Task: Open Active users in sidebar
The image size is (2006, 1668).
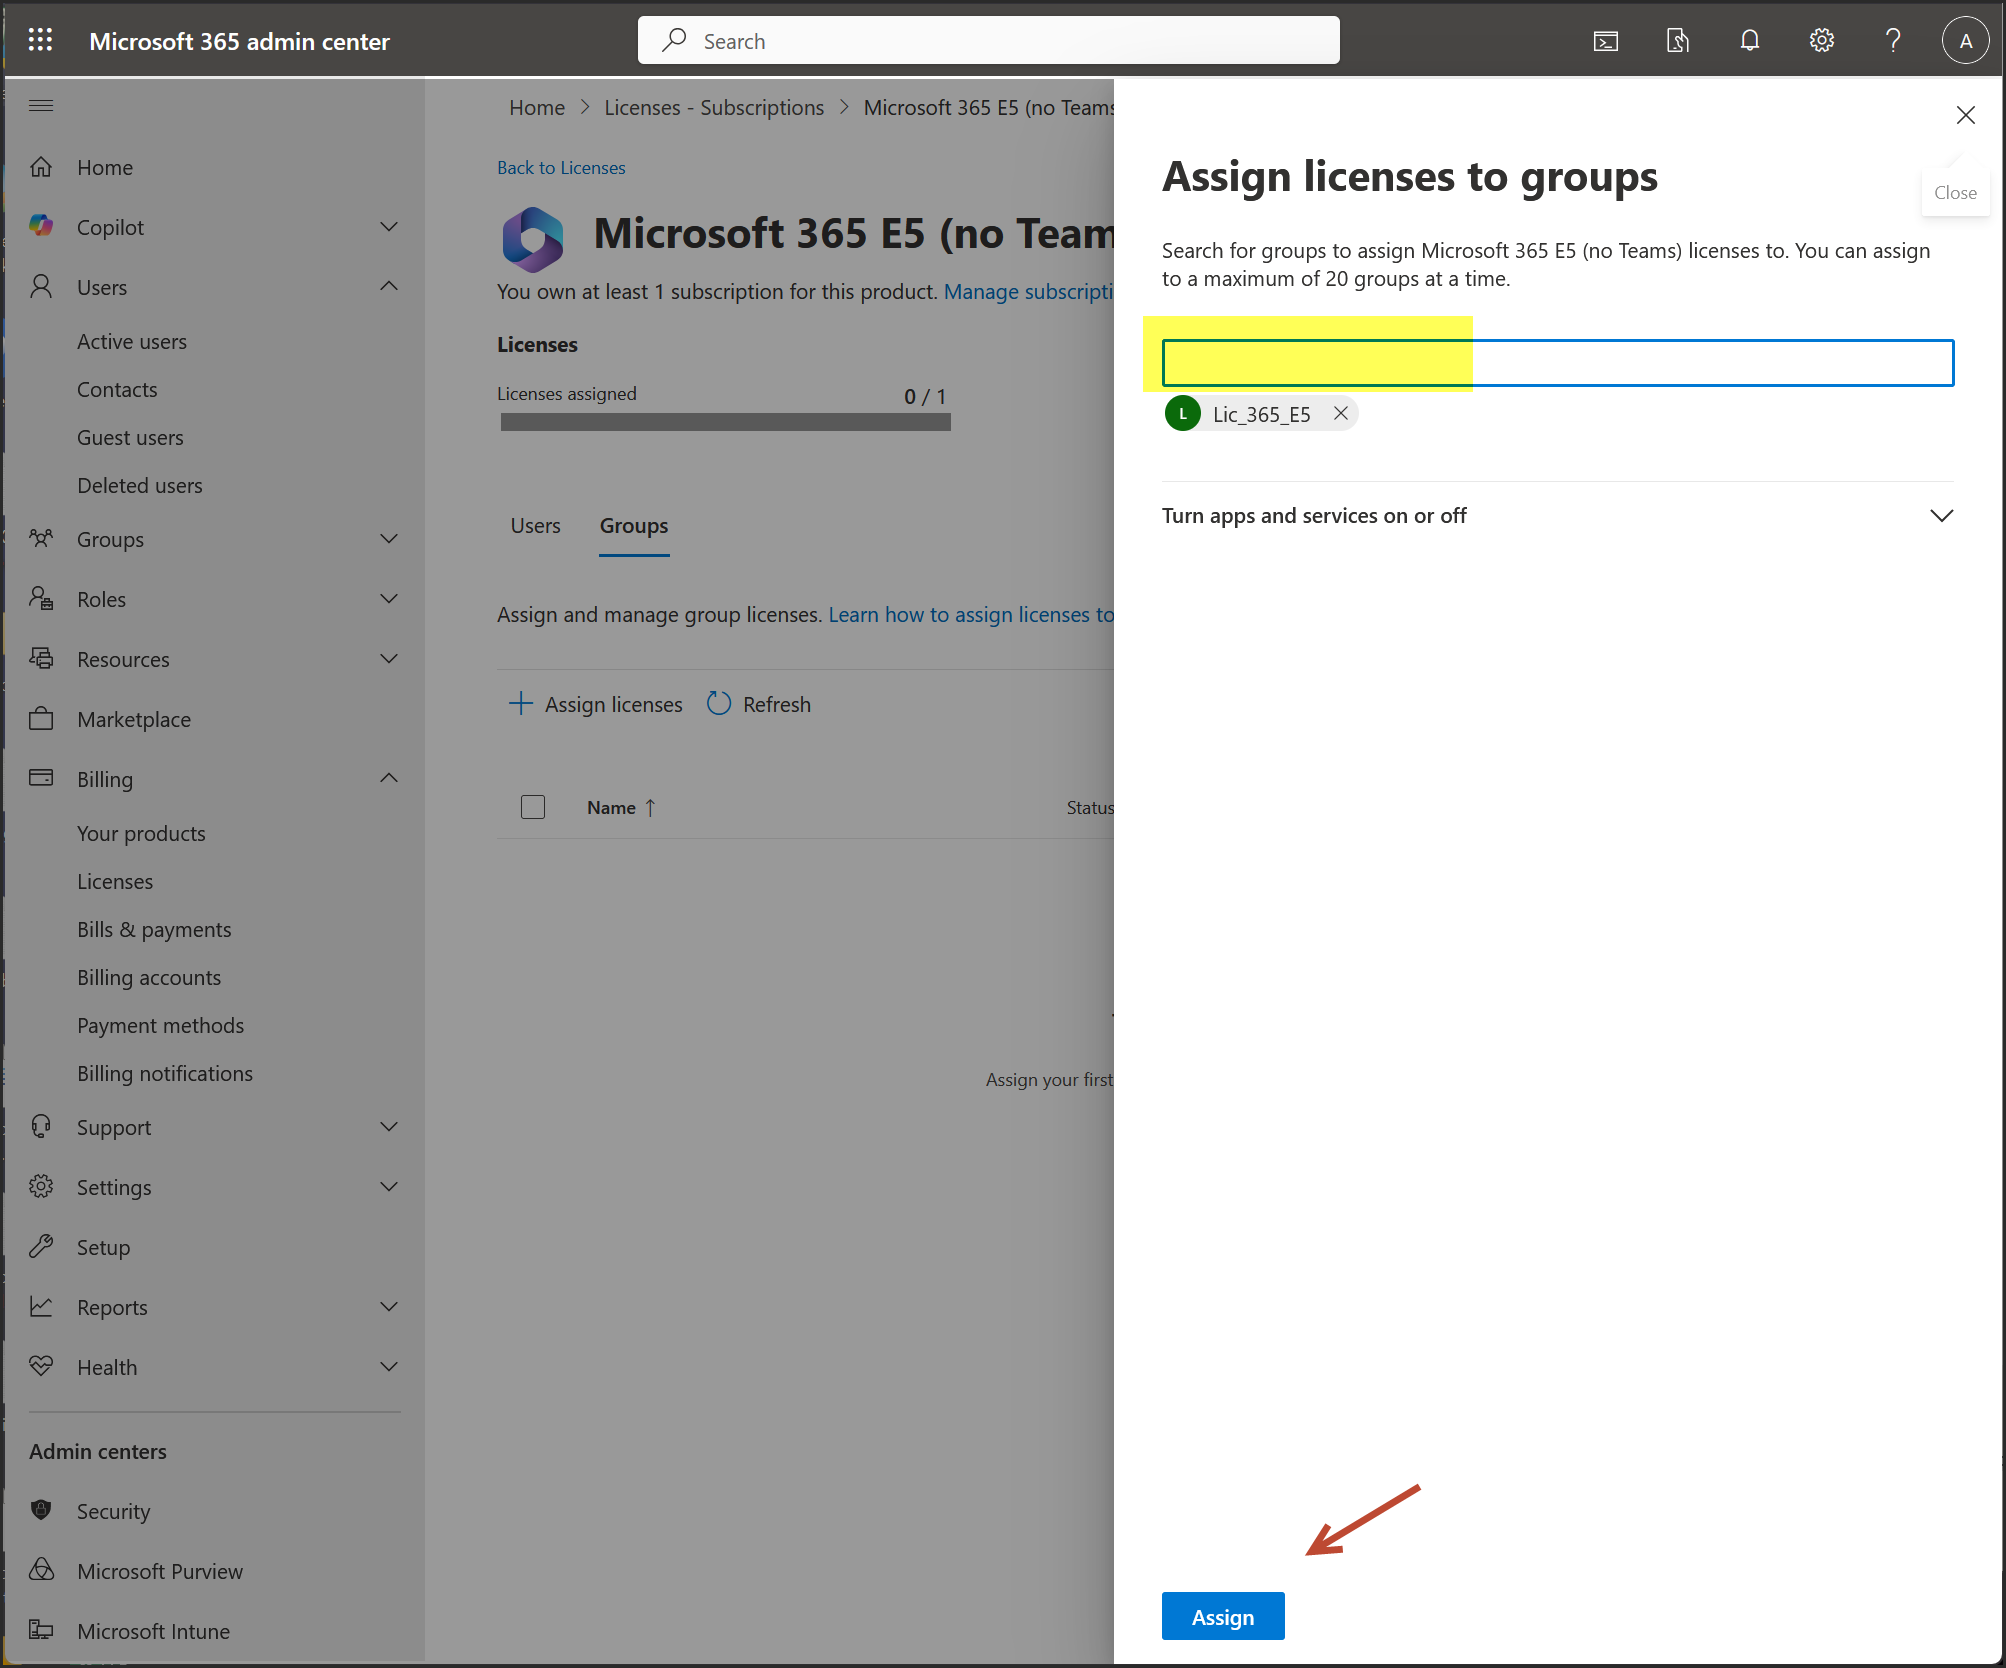Action: click(132, 341)
